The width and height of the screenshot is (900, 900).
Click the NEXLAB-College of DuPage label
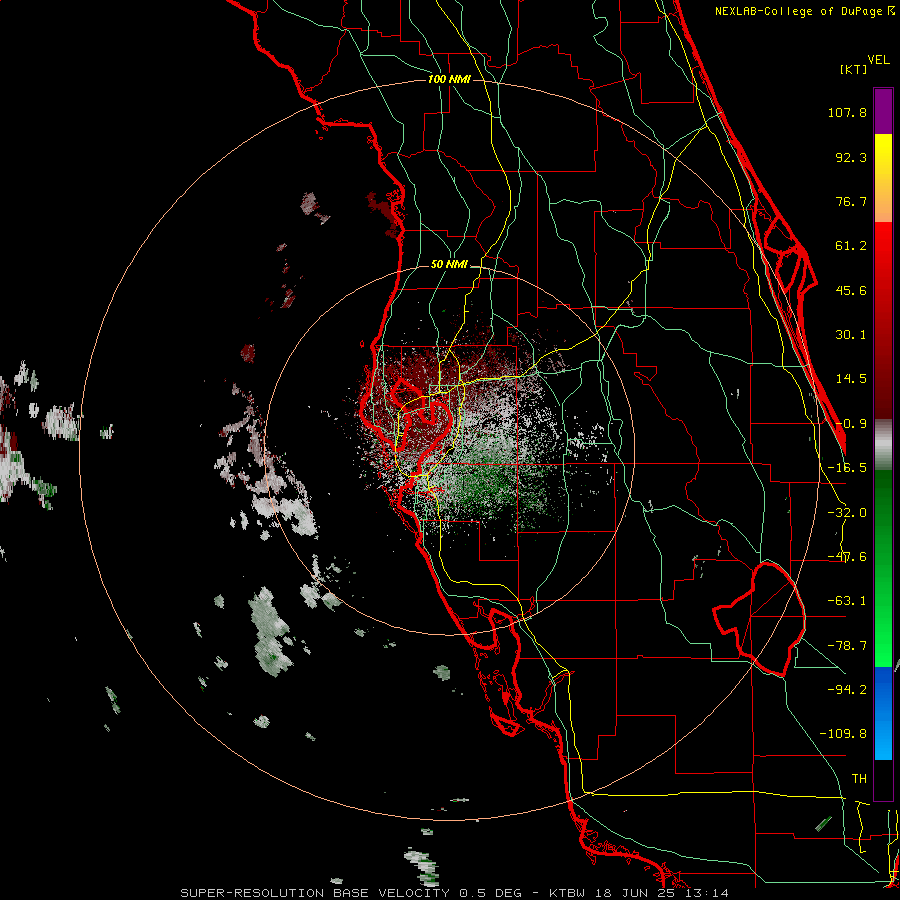click(x=805, y=11)
